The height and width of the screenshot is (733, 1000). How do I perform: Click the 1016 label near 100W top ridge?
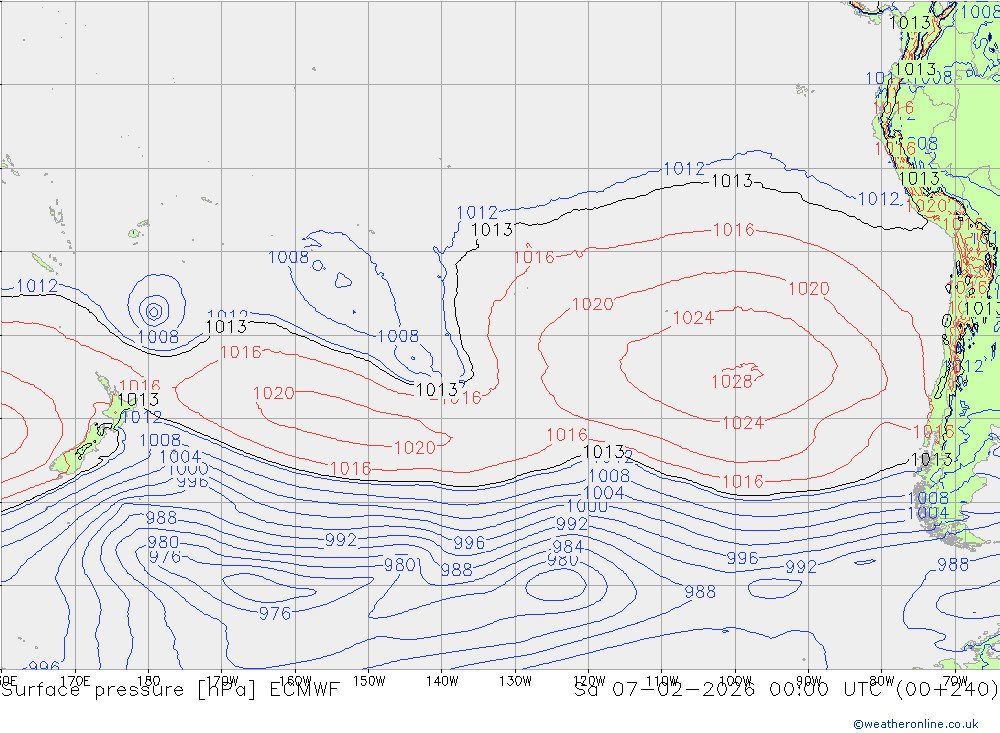pyautogui.click(x=733, y=230)
